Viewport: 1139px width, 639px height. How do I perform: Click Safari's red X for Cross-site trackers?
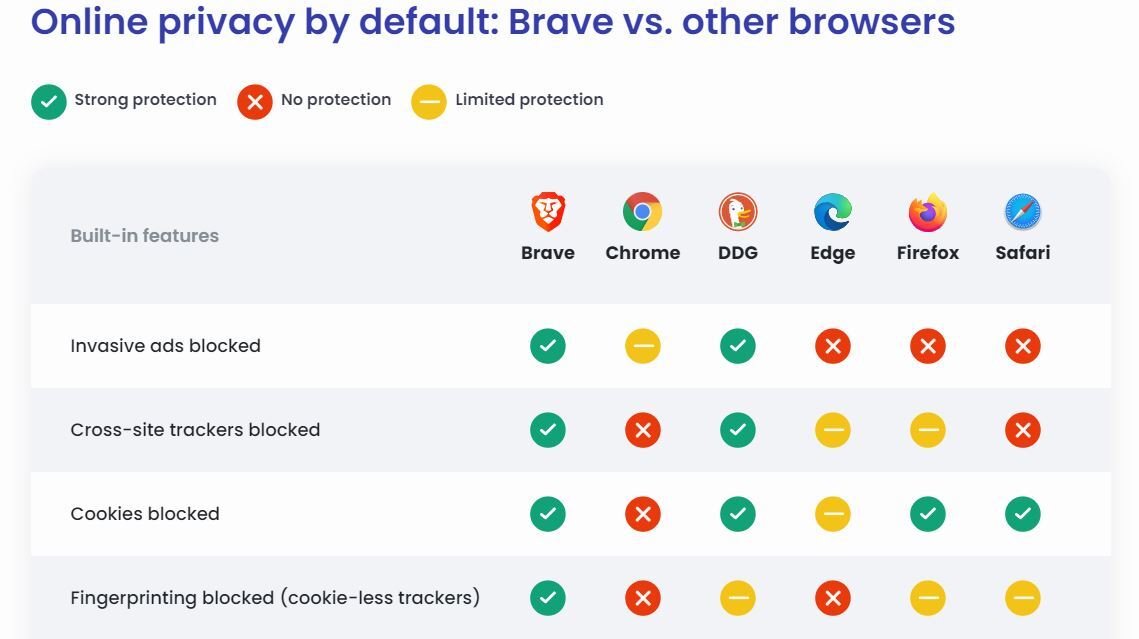[1022, 430]
